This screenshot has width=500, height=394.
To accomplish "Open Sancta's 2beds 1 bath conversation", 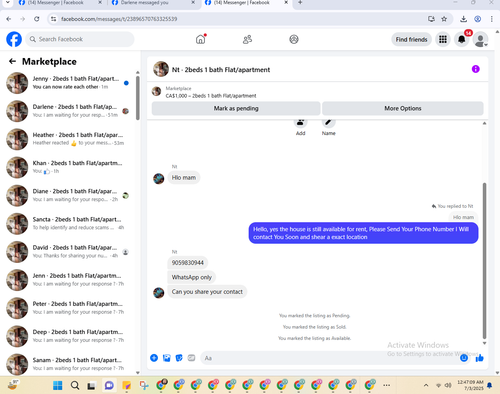I will point(68,223).
